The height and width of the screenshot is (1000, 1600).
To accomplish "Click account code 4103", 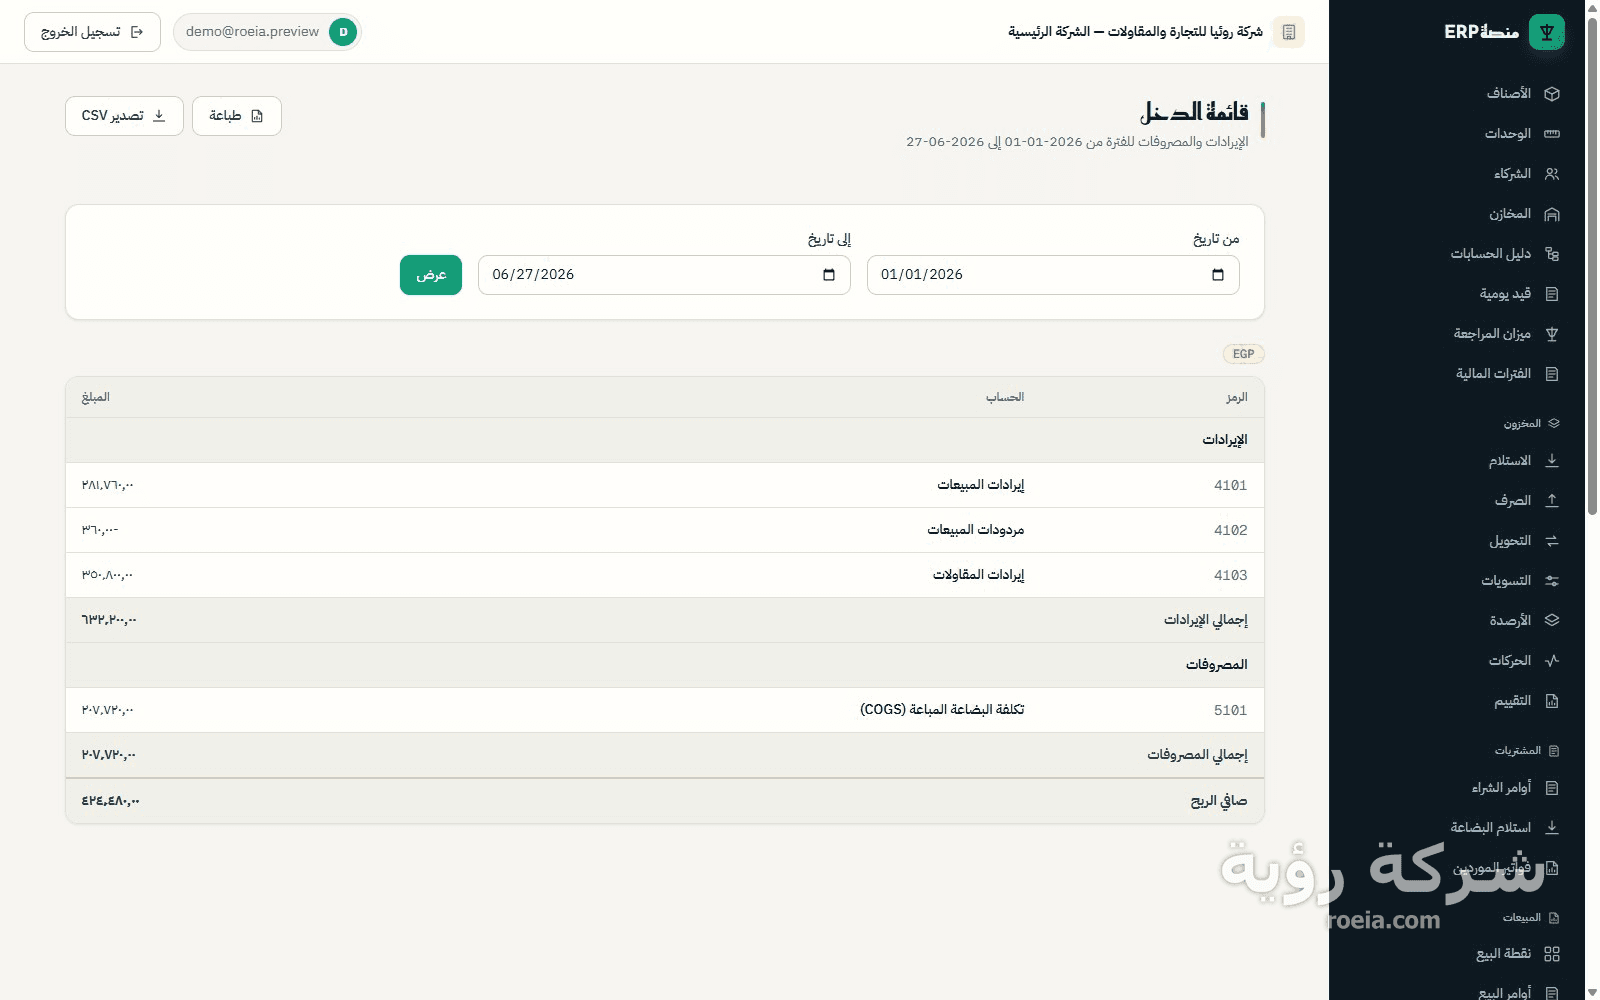I will (x=1230, y=575).
